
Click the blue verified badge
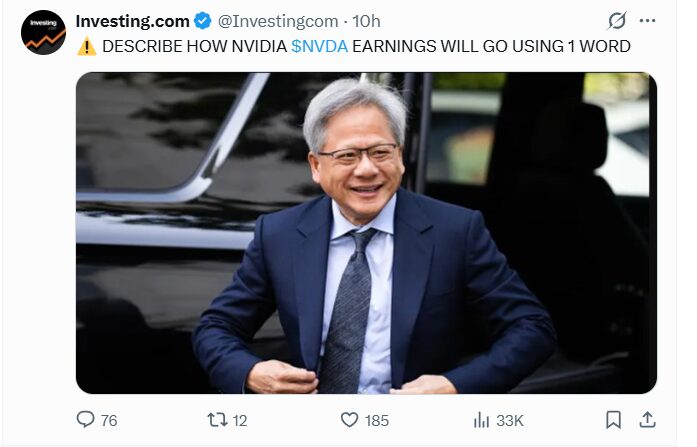(x=203, y=21)
